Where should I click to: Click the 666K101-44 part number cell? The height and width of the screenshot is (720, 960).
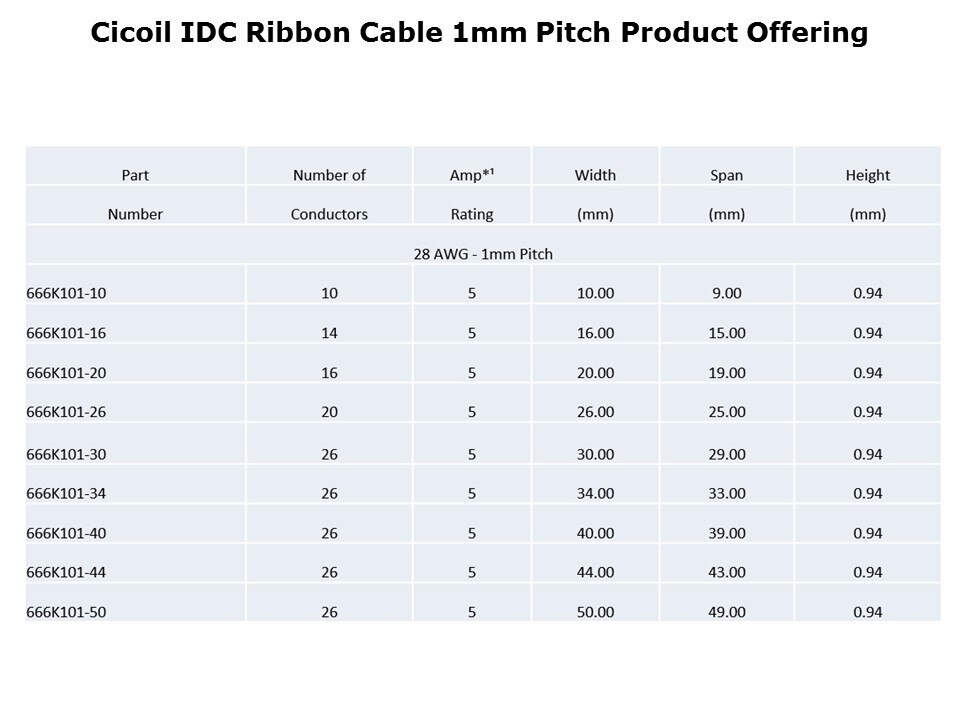[x=66, y=572]
